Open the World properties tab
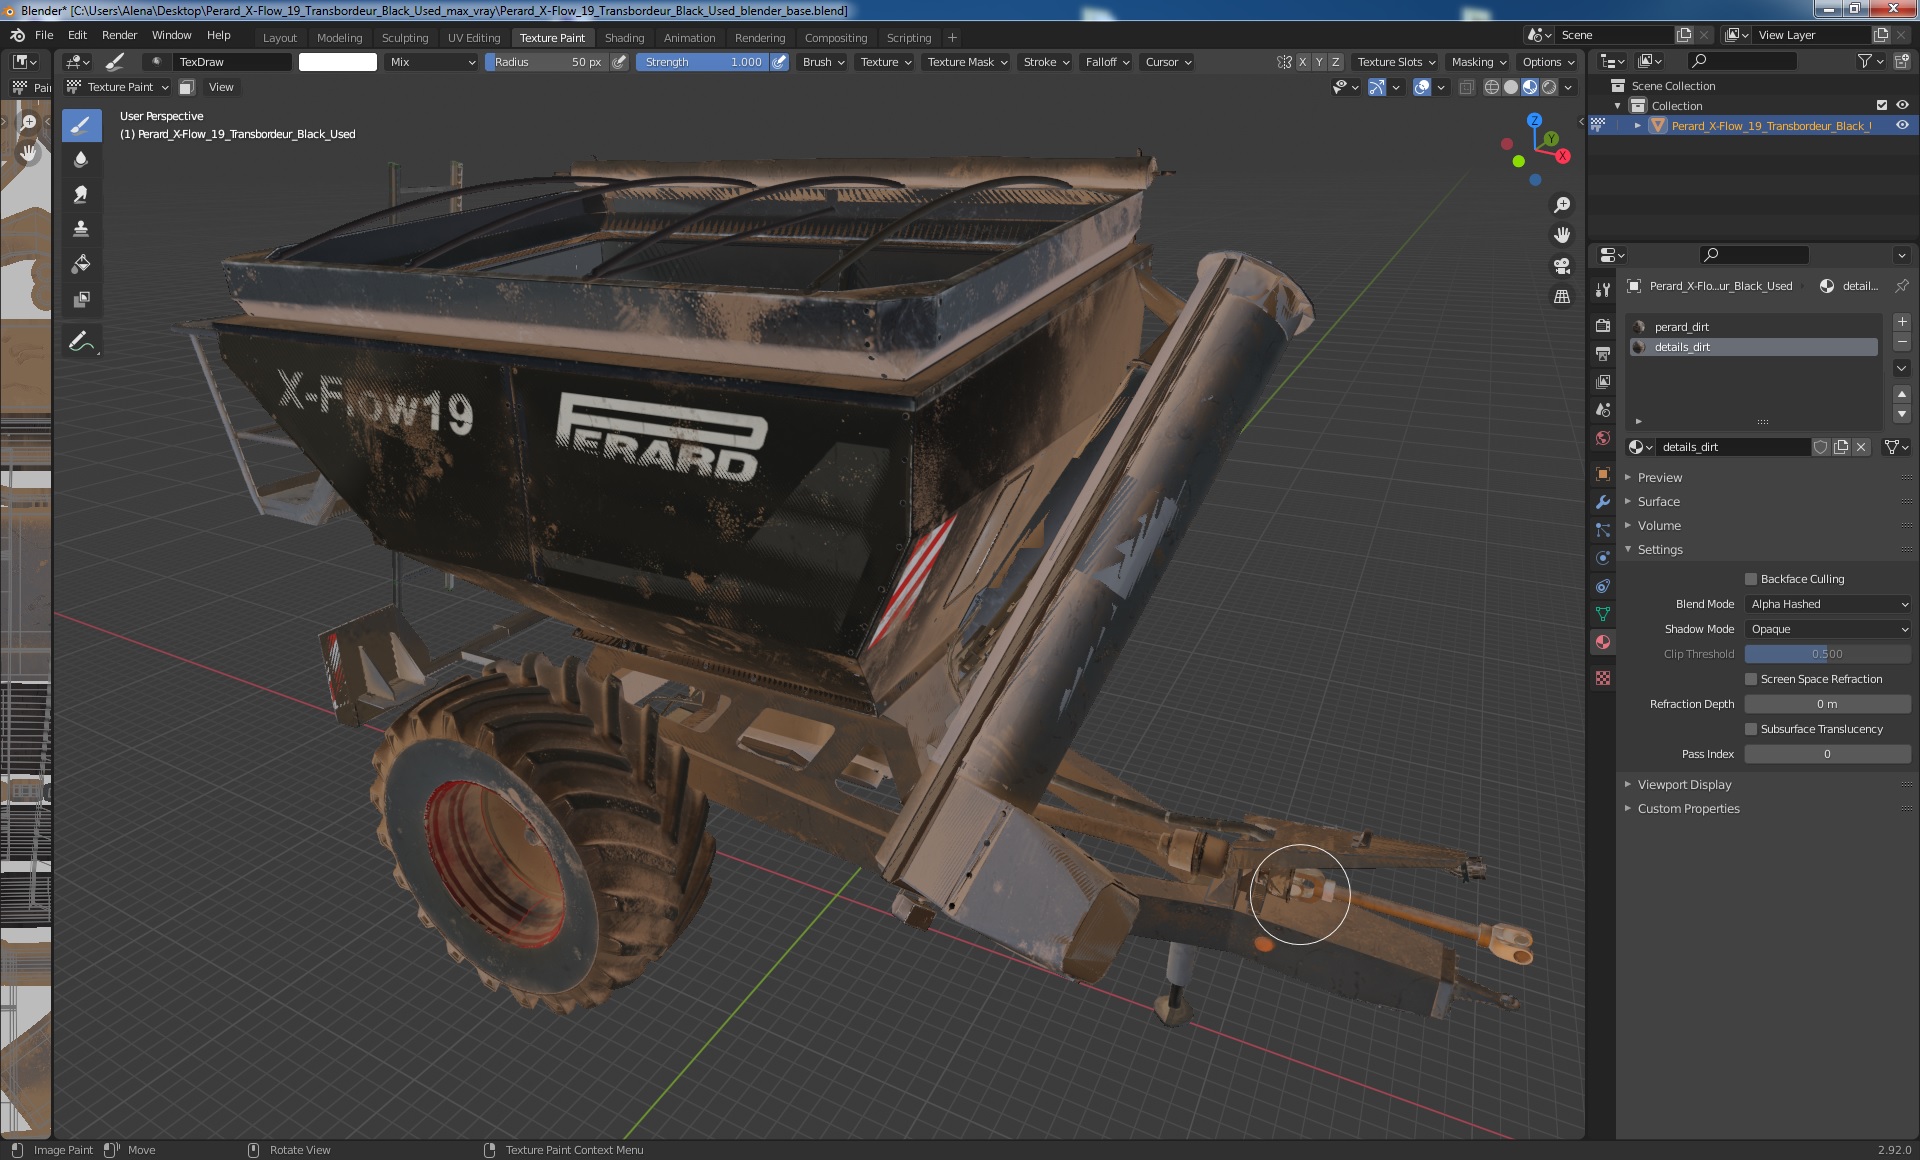The height and width of the screenshot is (1160, 1920). click(1603, 438)
